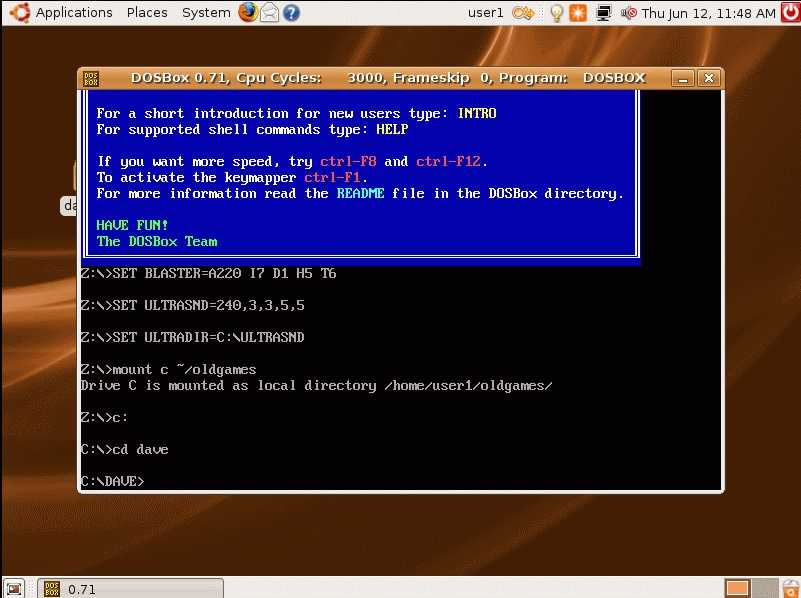The height and width of the screenshot is (598, 801).
Task: Click the keyring keys icon in panel
Action: (x=523, y=13)
